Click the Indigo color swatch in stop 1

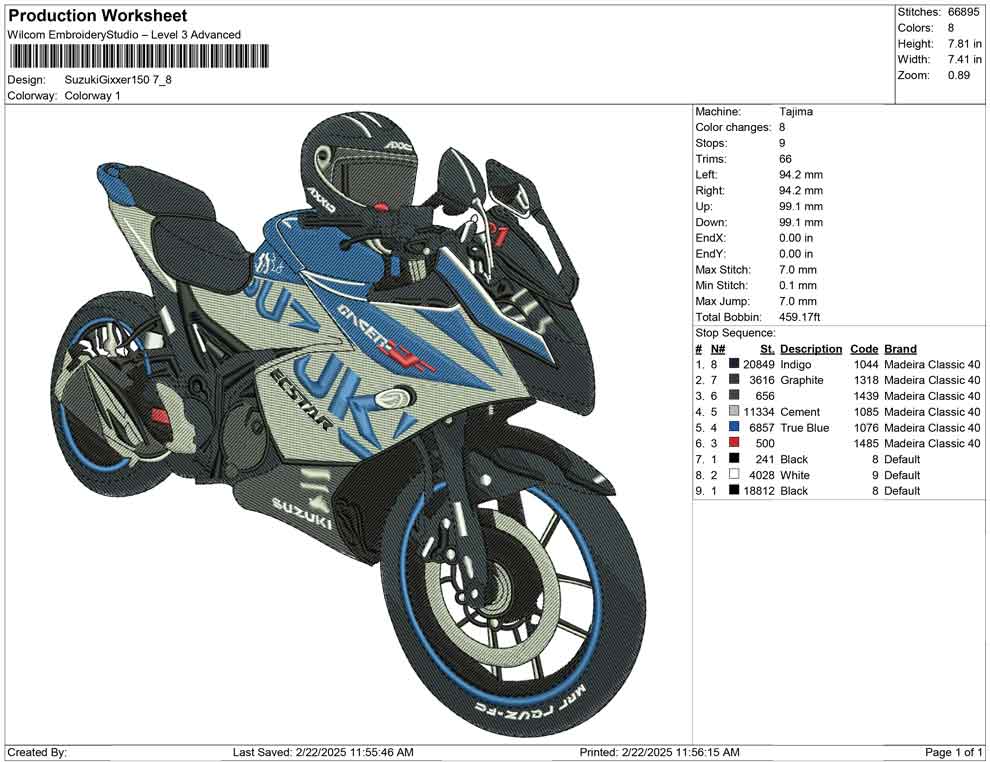[x=734, y=364]
